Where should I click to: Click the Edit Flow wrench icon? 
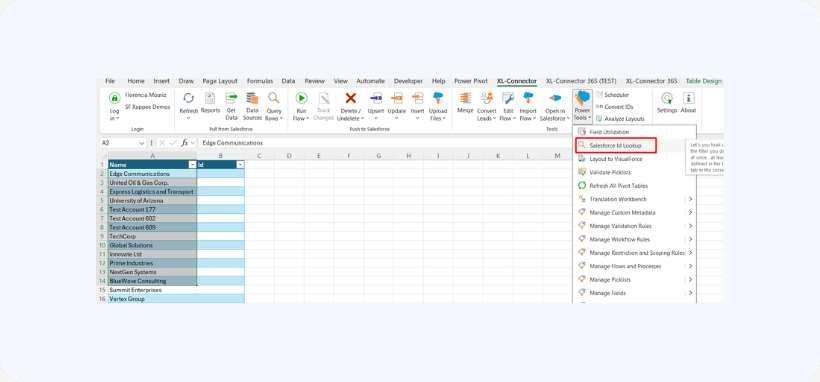click(508, 98)
